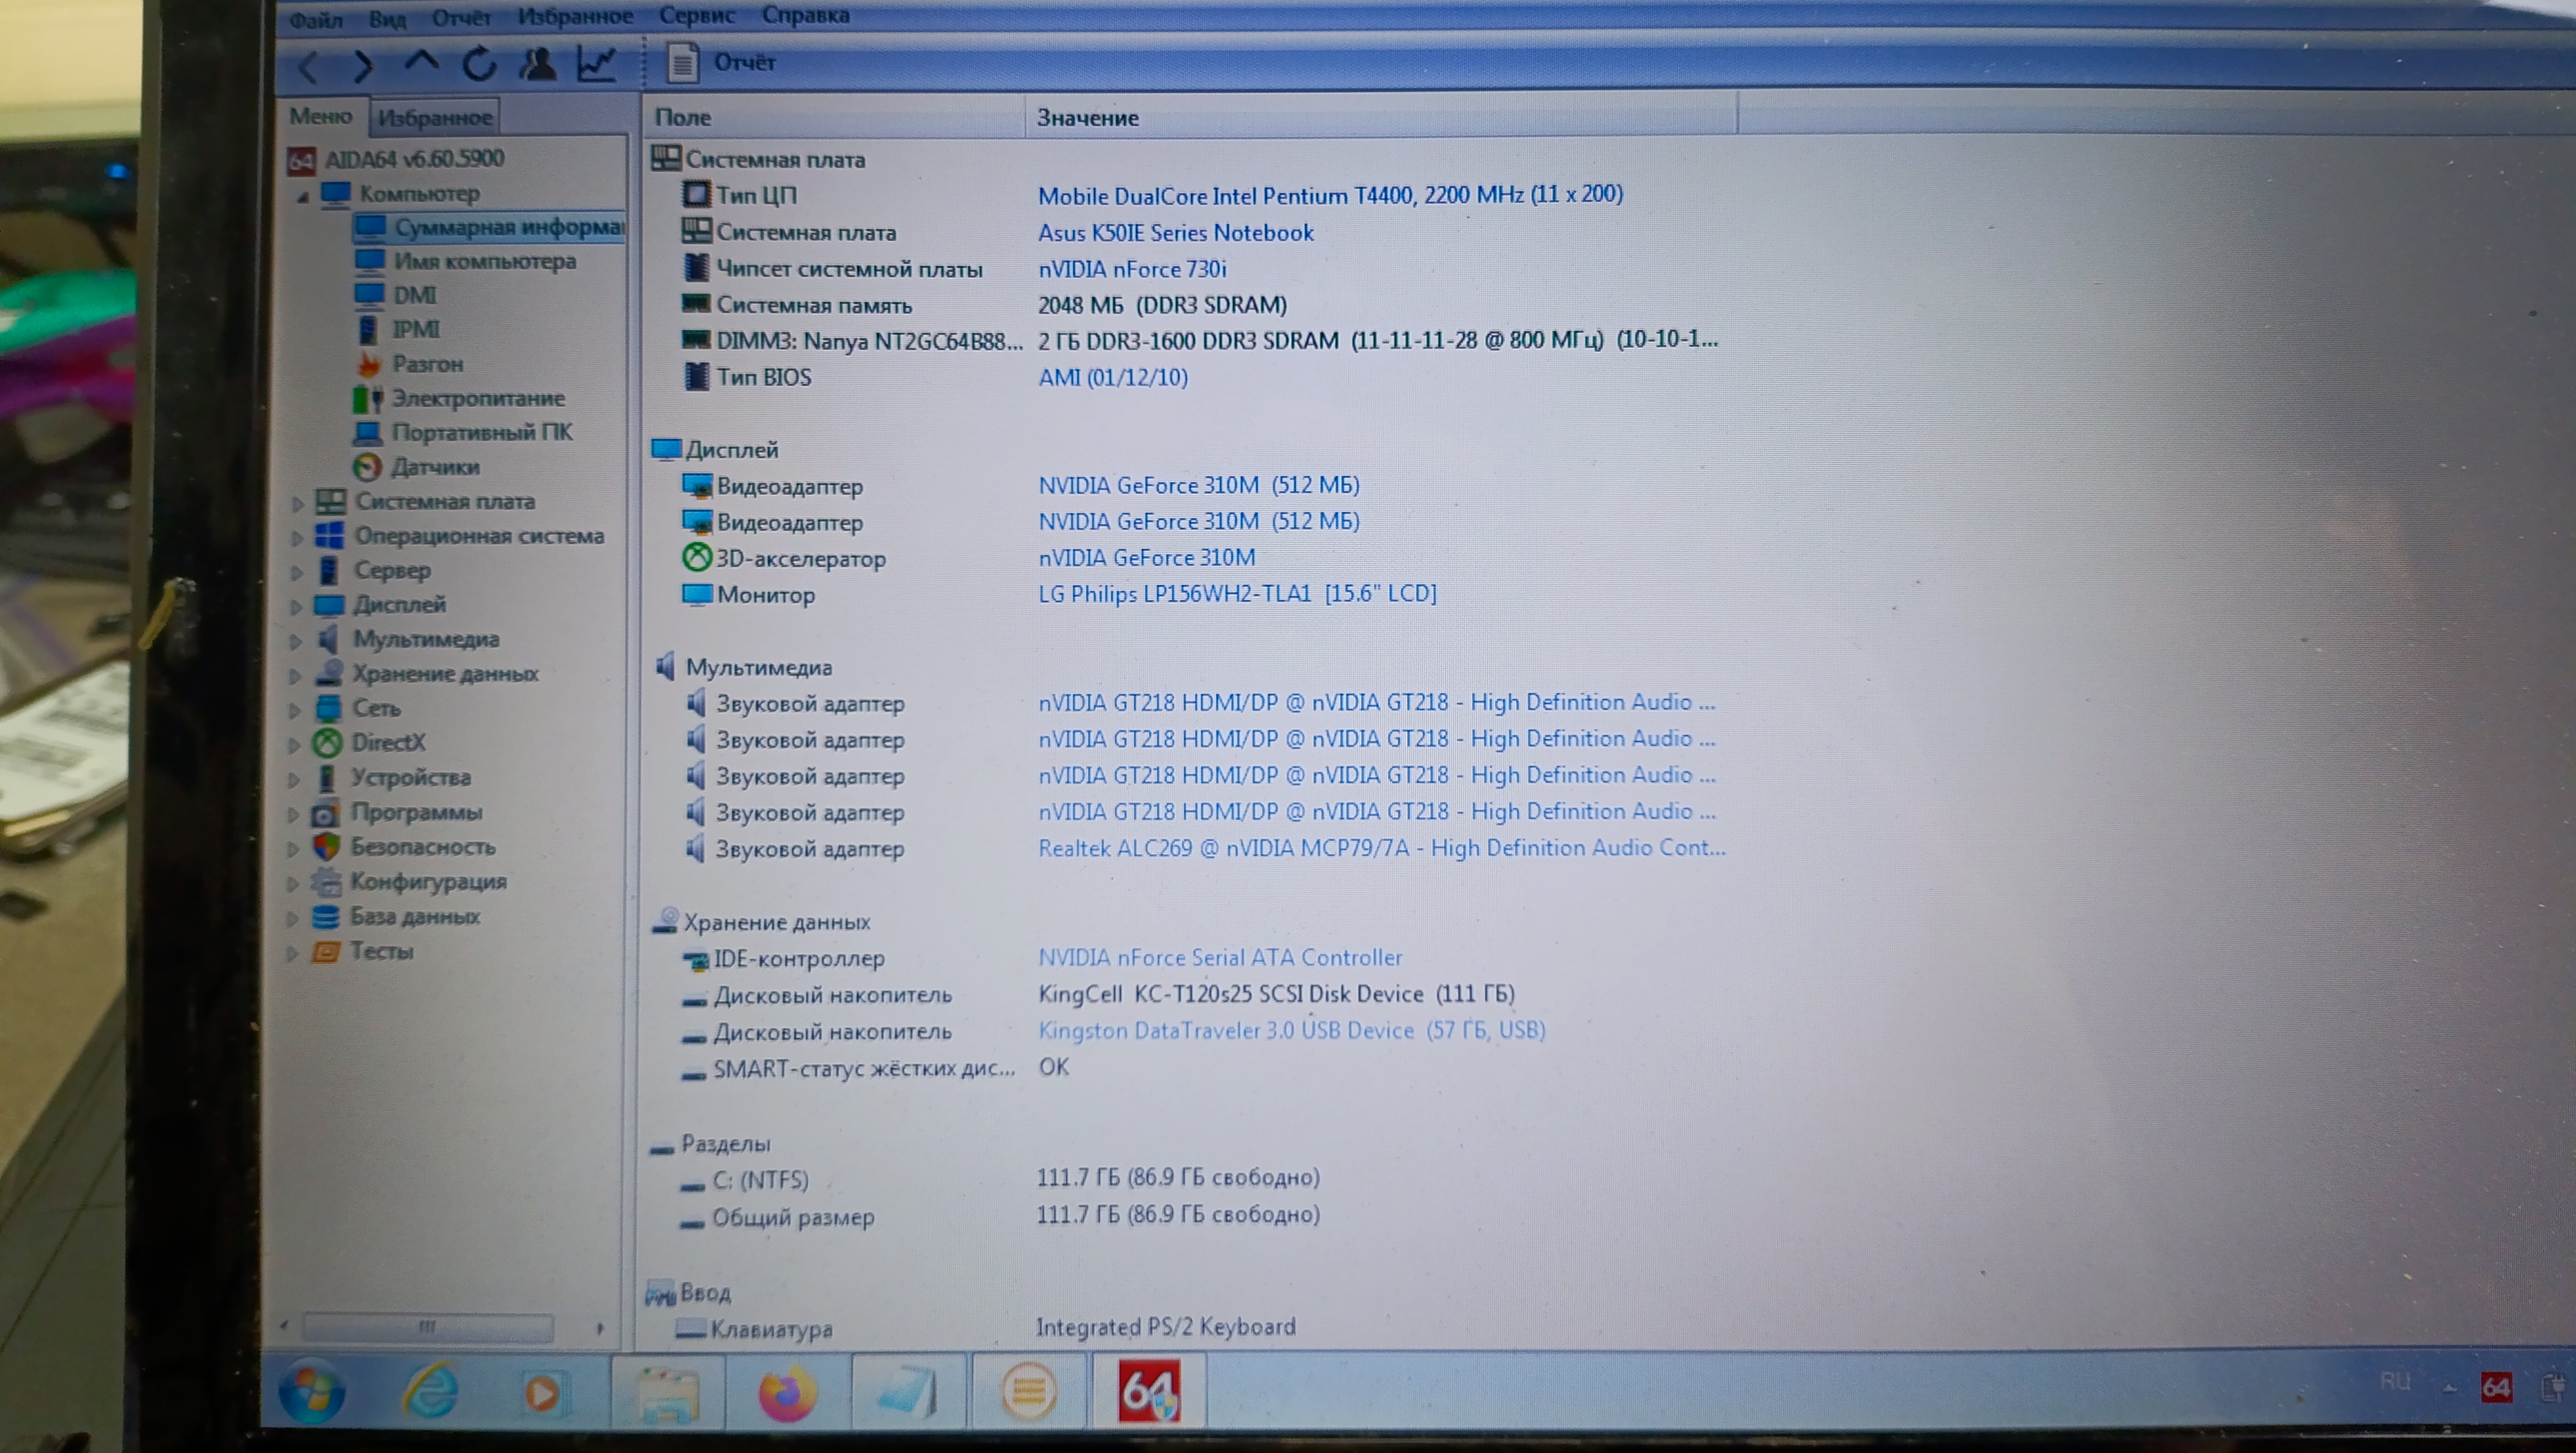Open the graph chart toolbar icon
This screenshot has height=1453, width=2576.
pyautogui.click(x=596, y=64)
